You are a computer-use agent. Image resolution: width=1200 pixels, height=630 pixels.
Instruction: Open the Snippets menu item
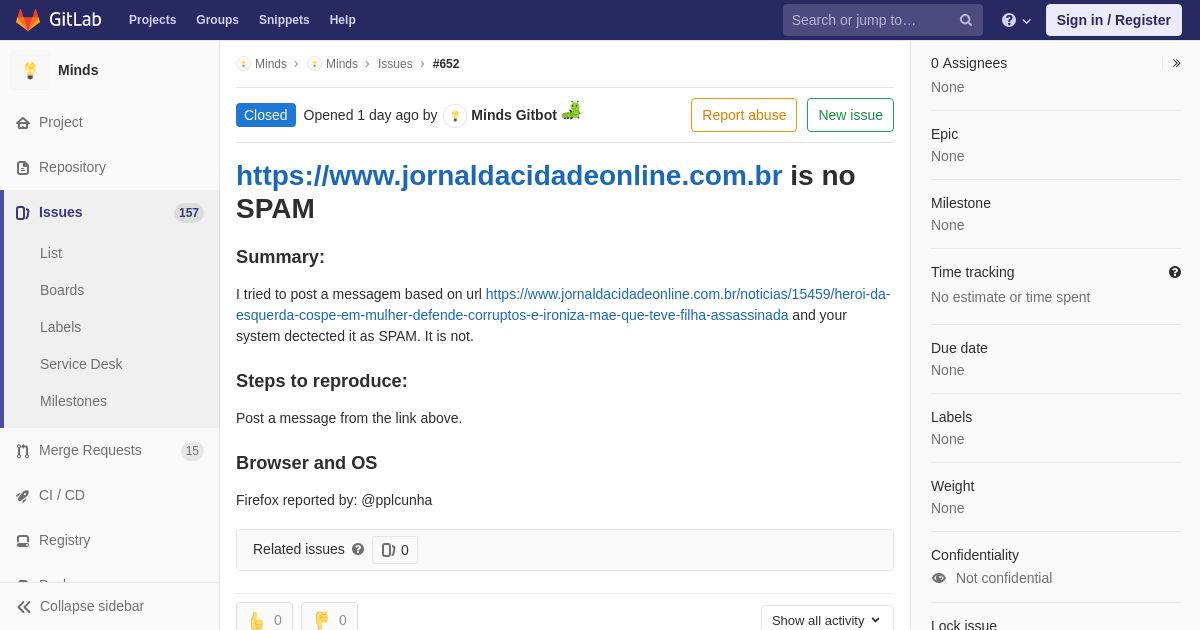(x=284, y=20)
